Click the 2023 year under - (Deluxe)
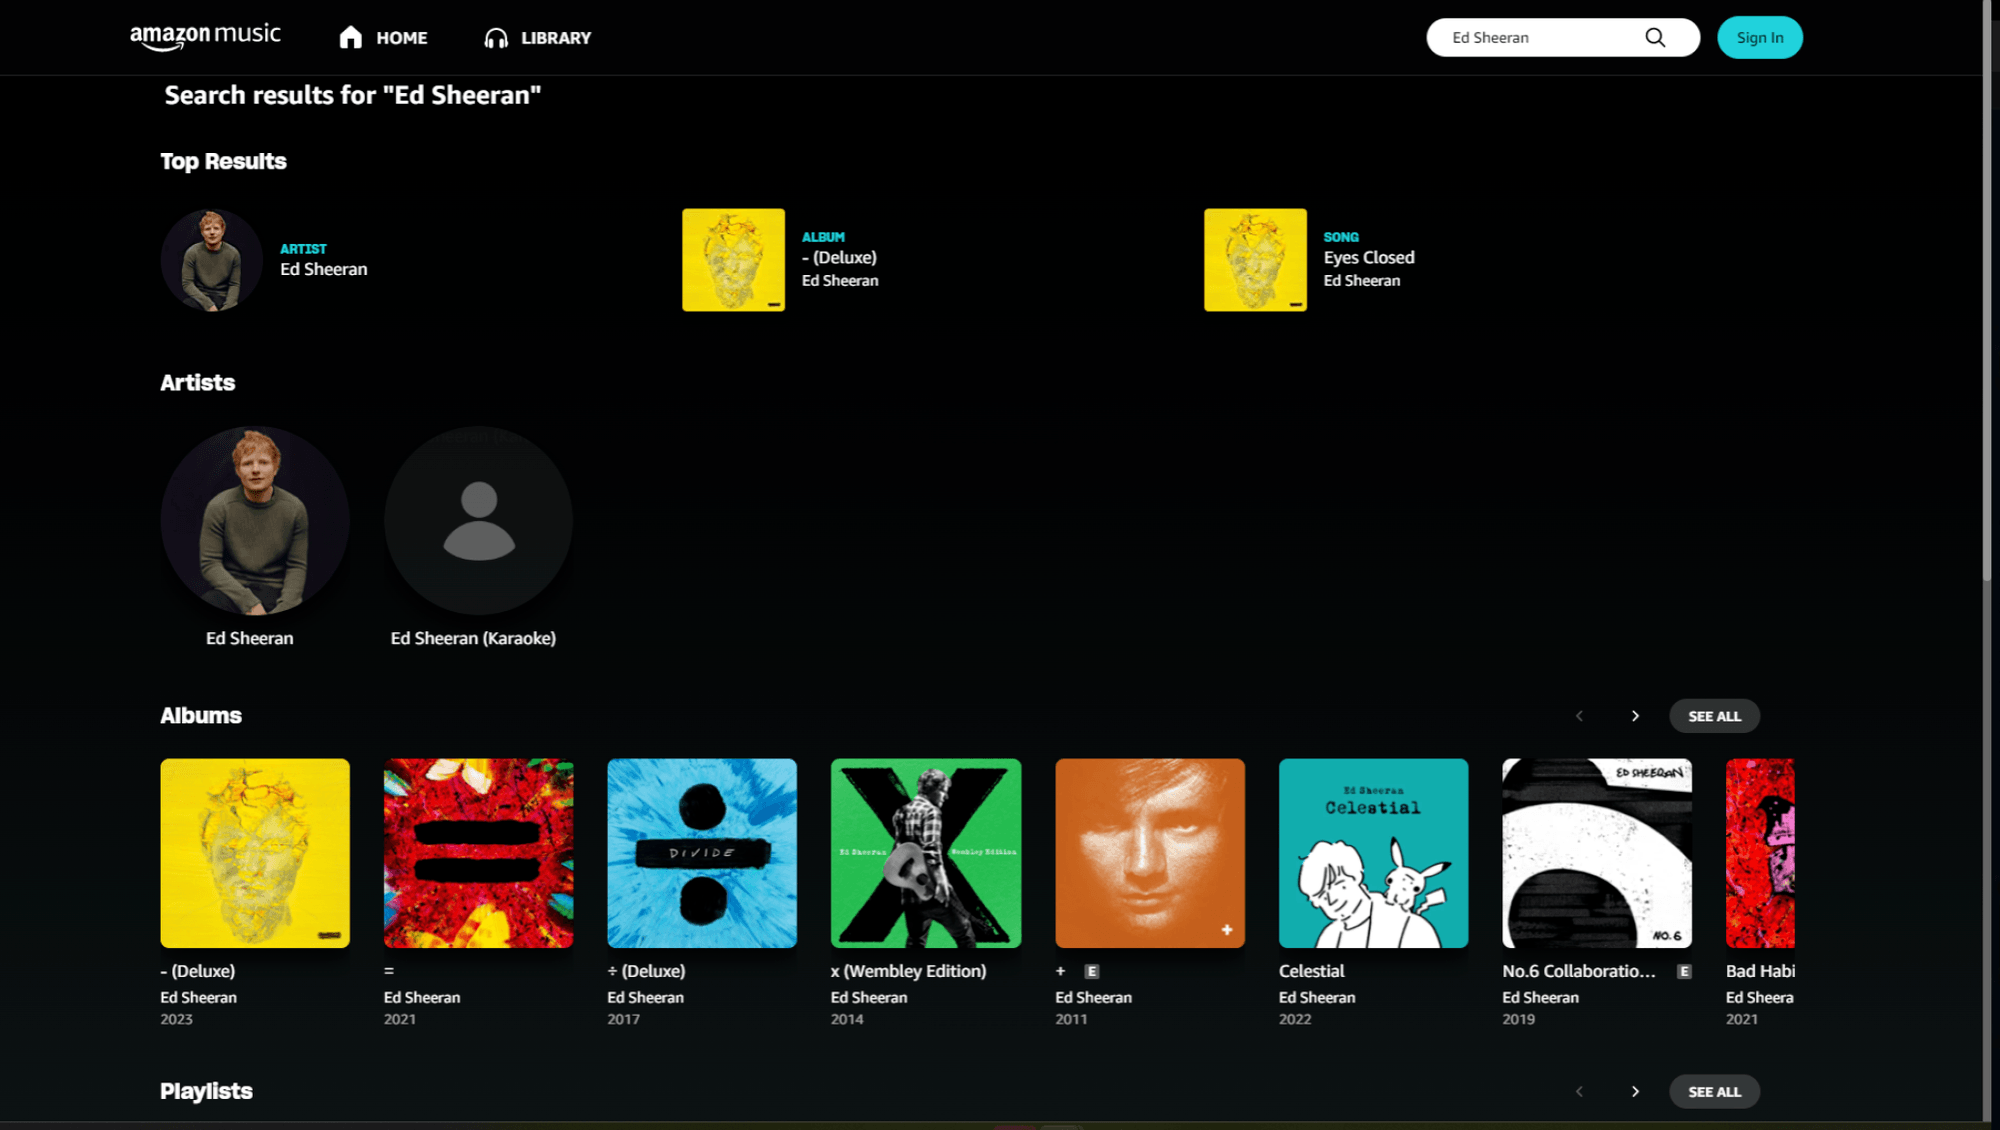This screenshot has width=2000, height=1130. tap(176, 1019)
